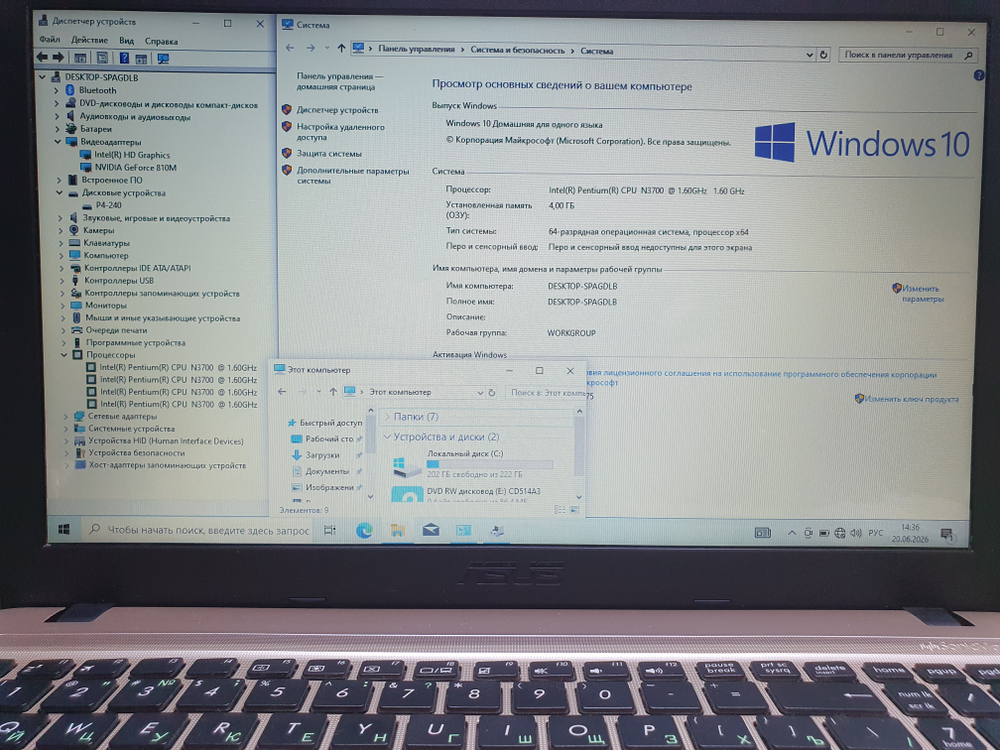The image size is (1000, 750).
Task: Expand Сетевые адаптеры node
Action: pos(66,416)
